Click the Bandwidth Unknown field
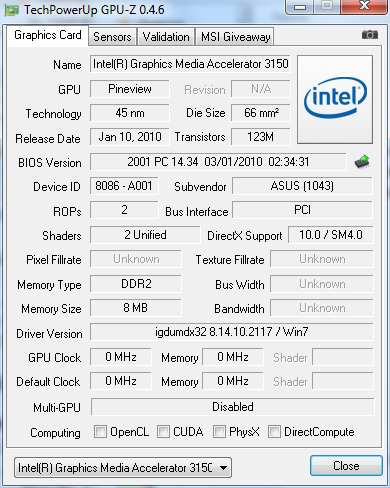This screenshot has height=488, width=390. [322, 308]
